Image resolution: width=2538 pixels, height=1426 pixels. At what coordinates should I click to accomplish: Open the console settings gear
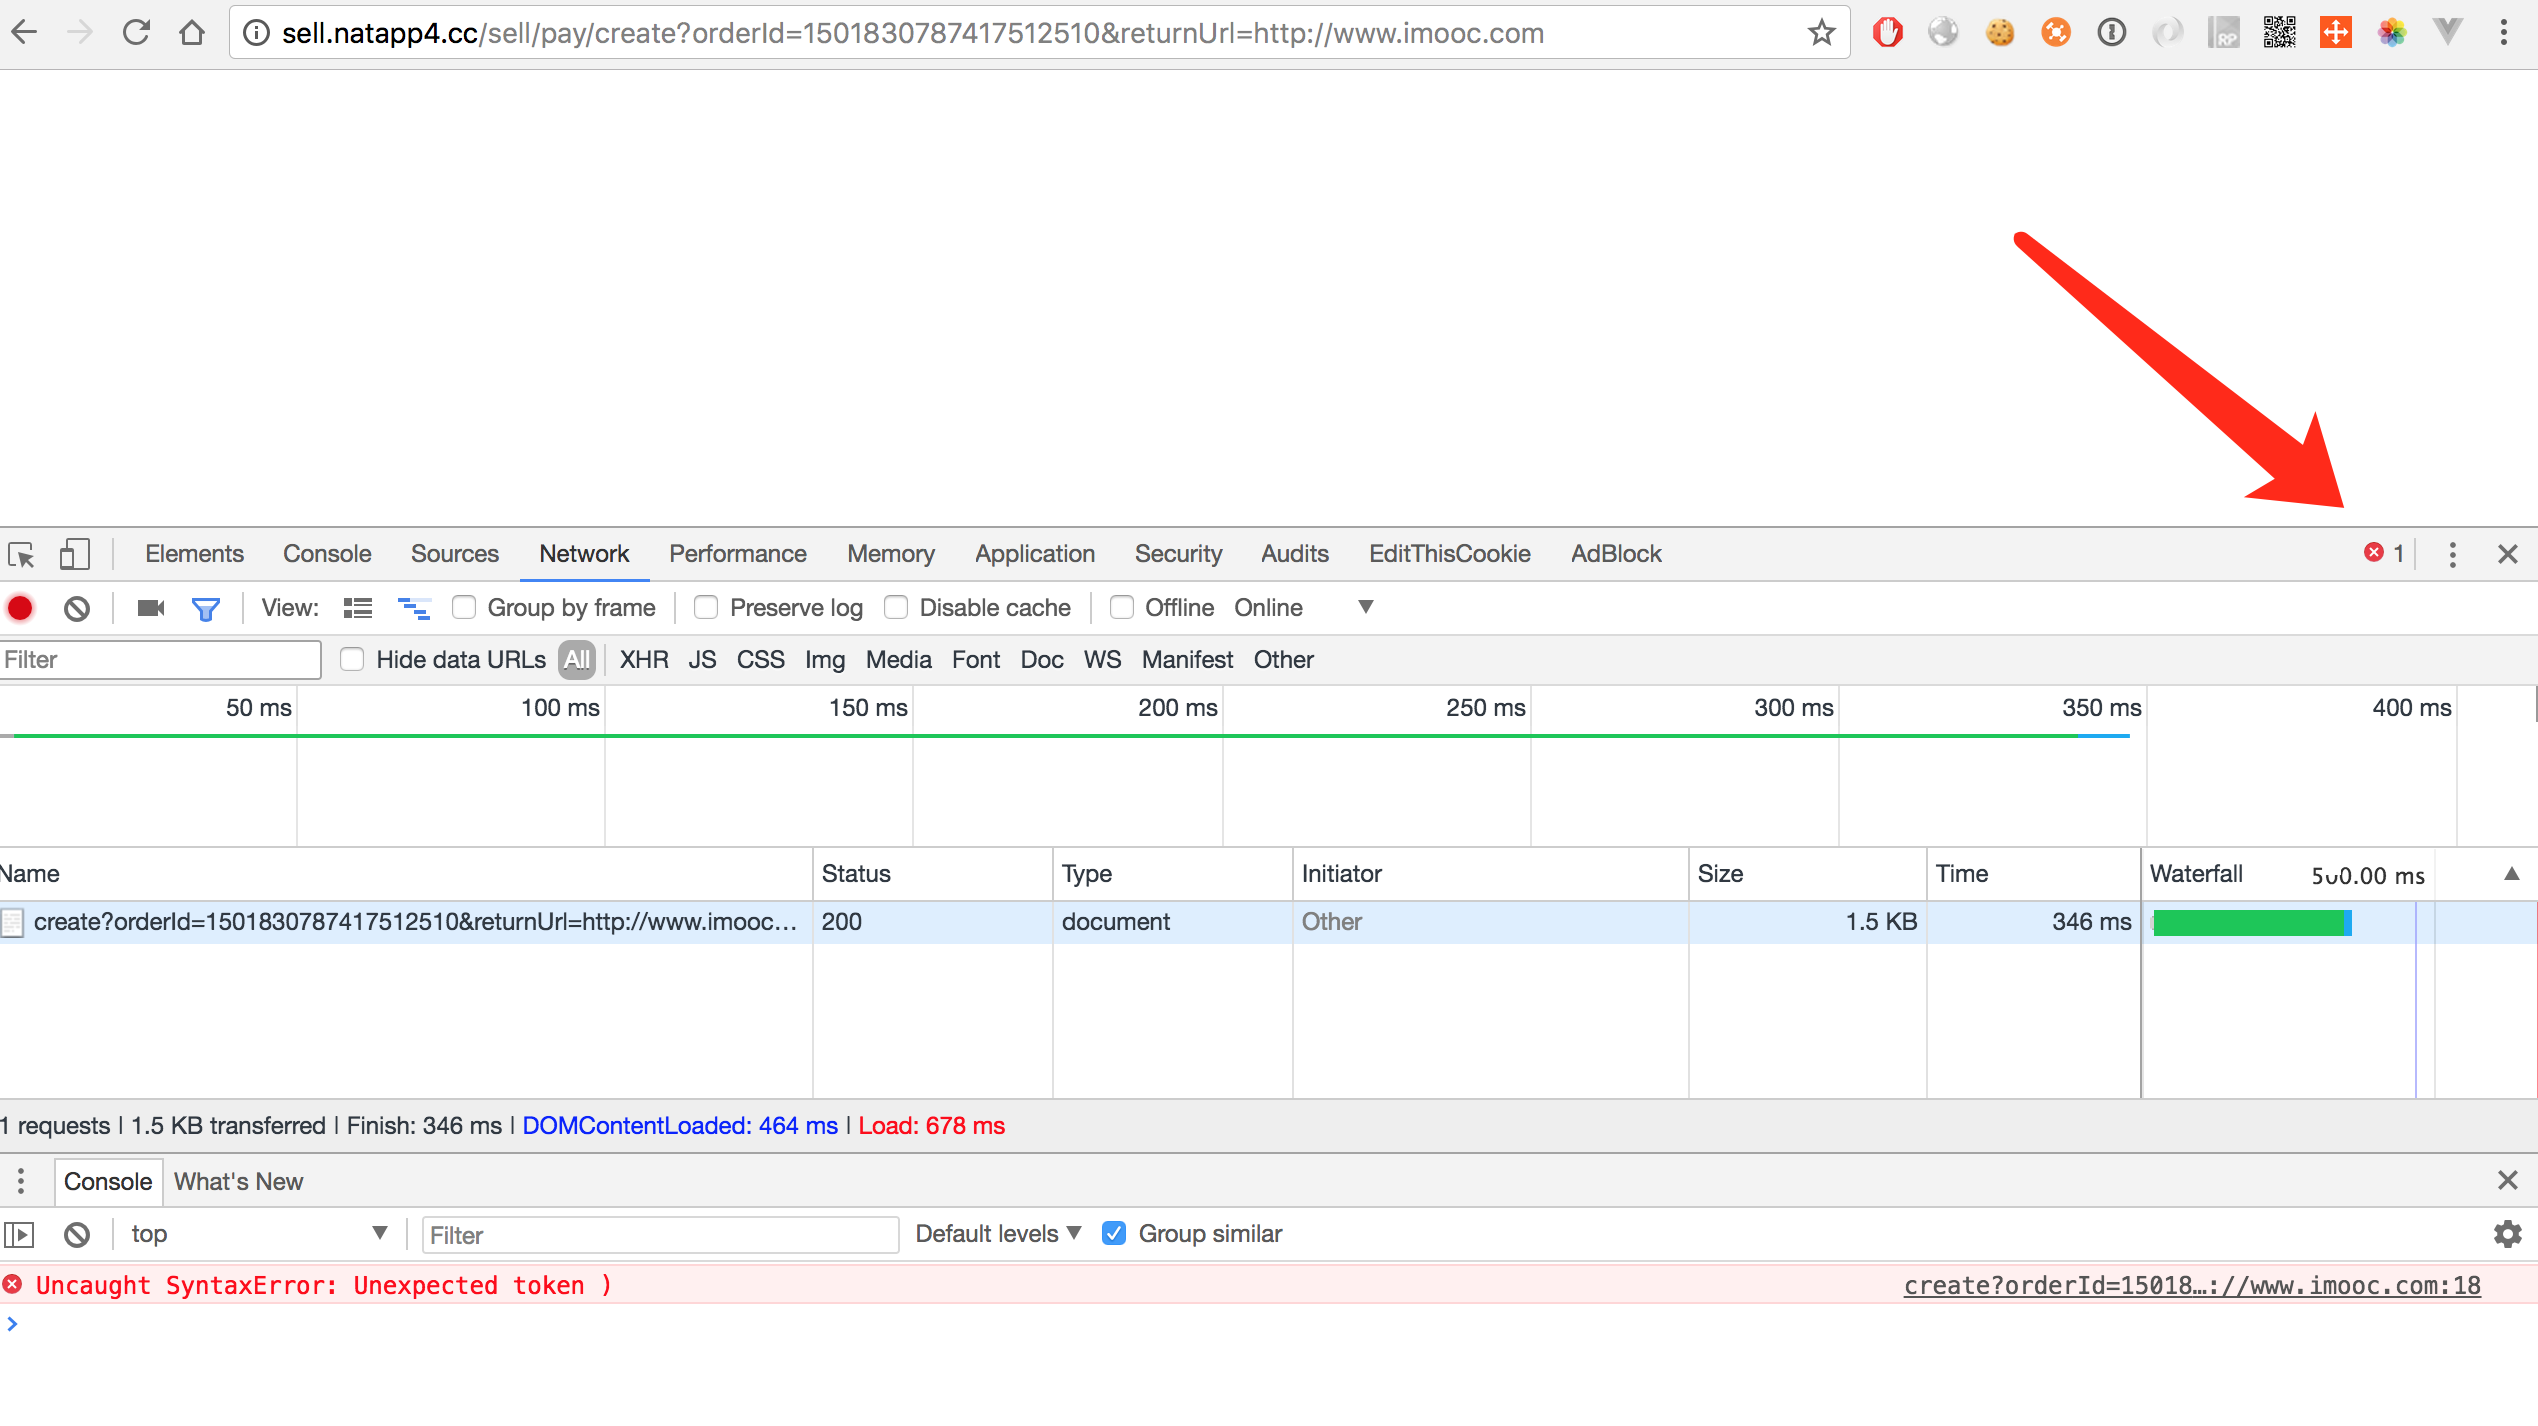coord(2507,1234)
